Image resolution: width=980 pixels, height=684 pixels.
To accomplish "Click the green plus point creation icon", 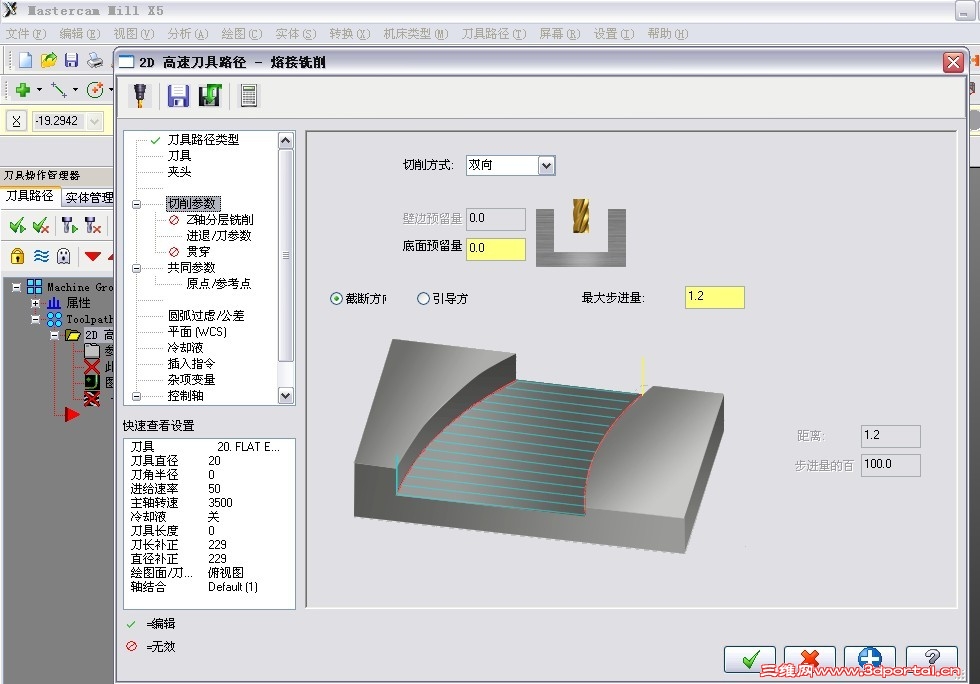I will (x=23, y=90).
